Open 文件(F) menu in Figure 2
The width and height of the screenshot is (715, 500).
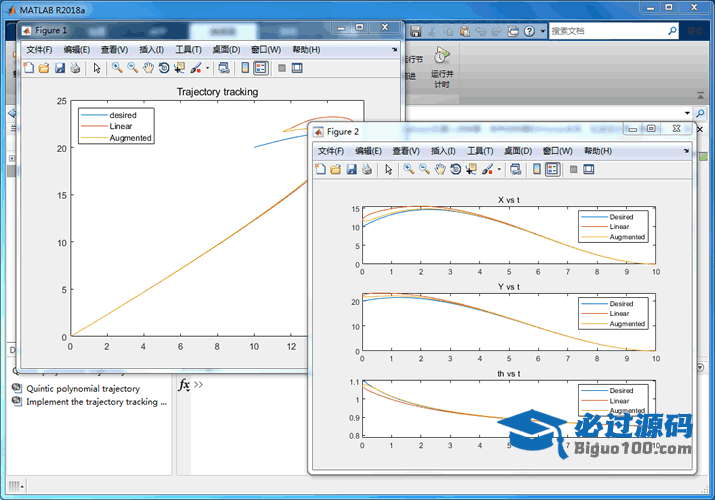pyautogui.click(x=331, y=151)
